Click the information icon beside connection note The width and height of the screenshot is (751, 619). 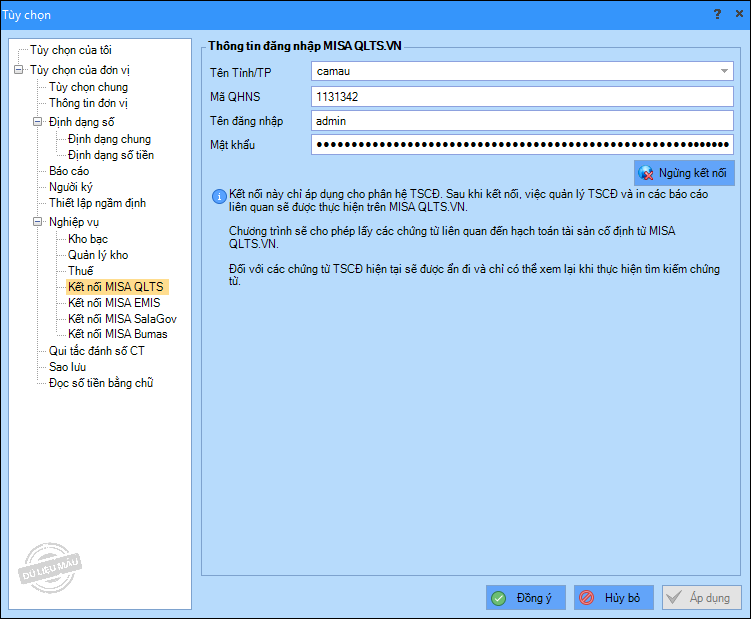pos(219,196)
